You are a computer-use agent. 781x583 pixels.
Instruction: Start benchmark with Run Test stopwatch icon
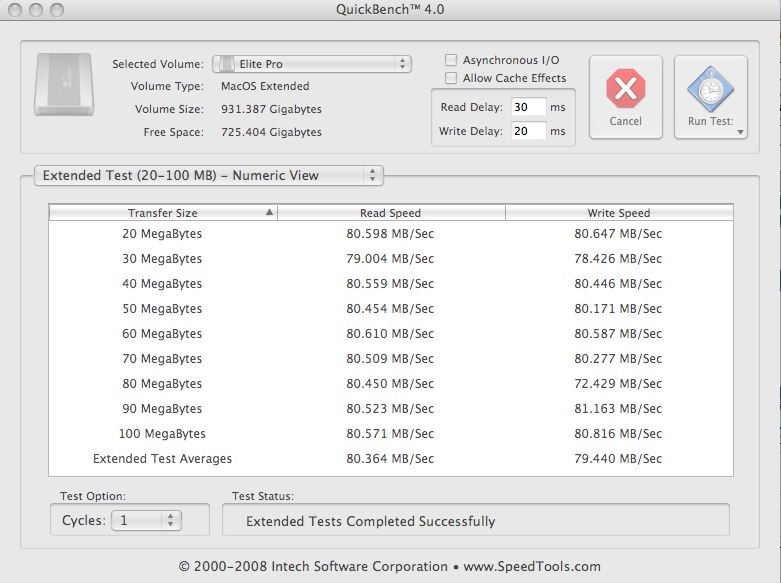pos(710,89)
